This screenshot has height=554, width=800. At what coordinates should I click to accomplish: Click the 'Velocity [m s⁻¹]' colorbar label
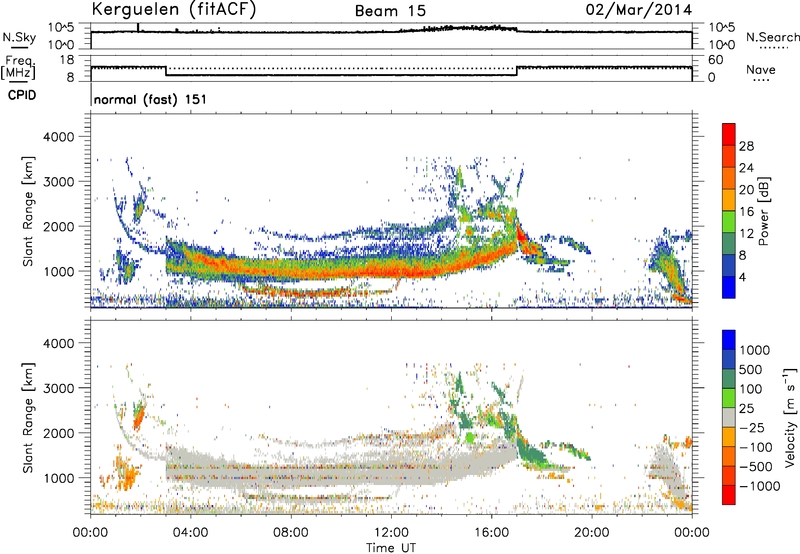click(x=790, y=417)
